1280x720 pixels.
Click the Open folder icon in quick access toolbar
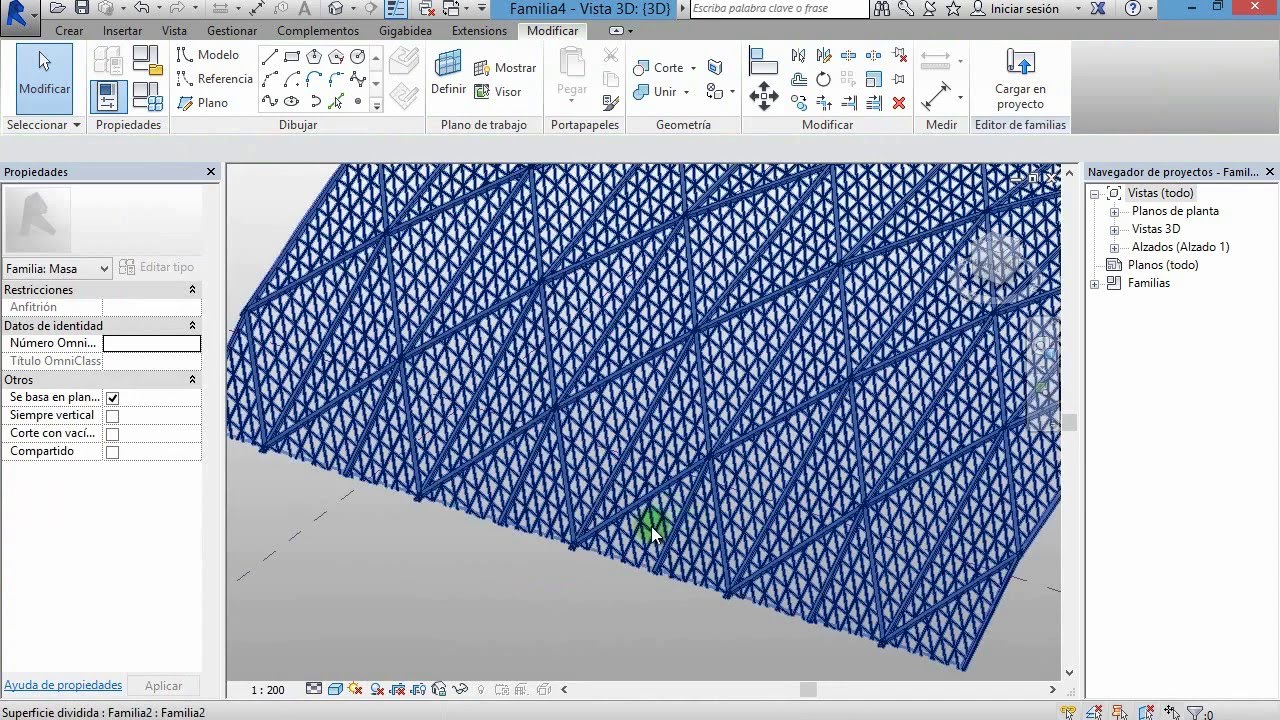coord(58,8)
